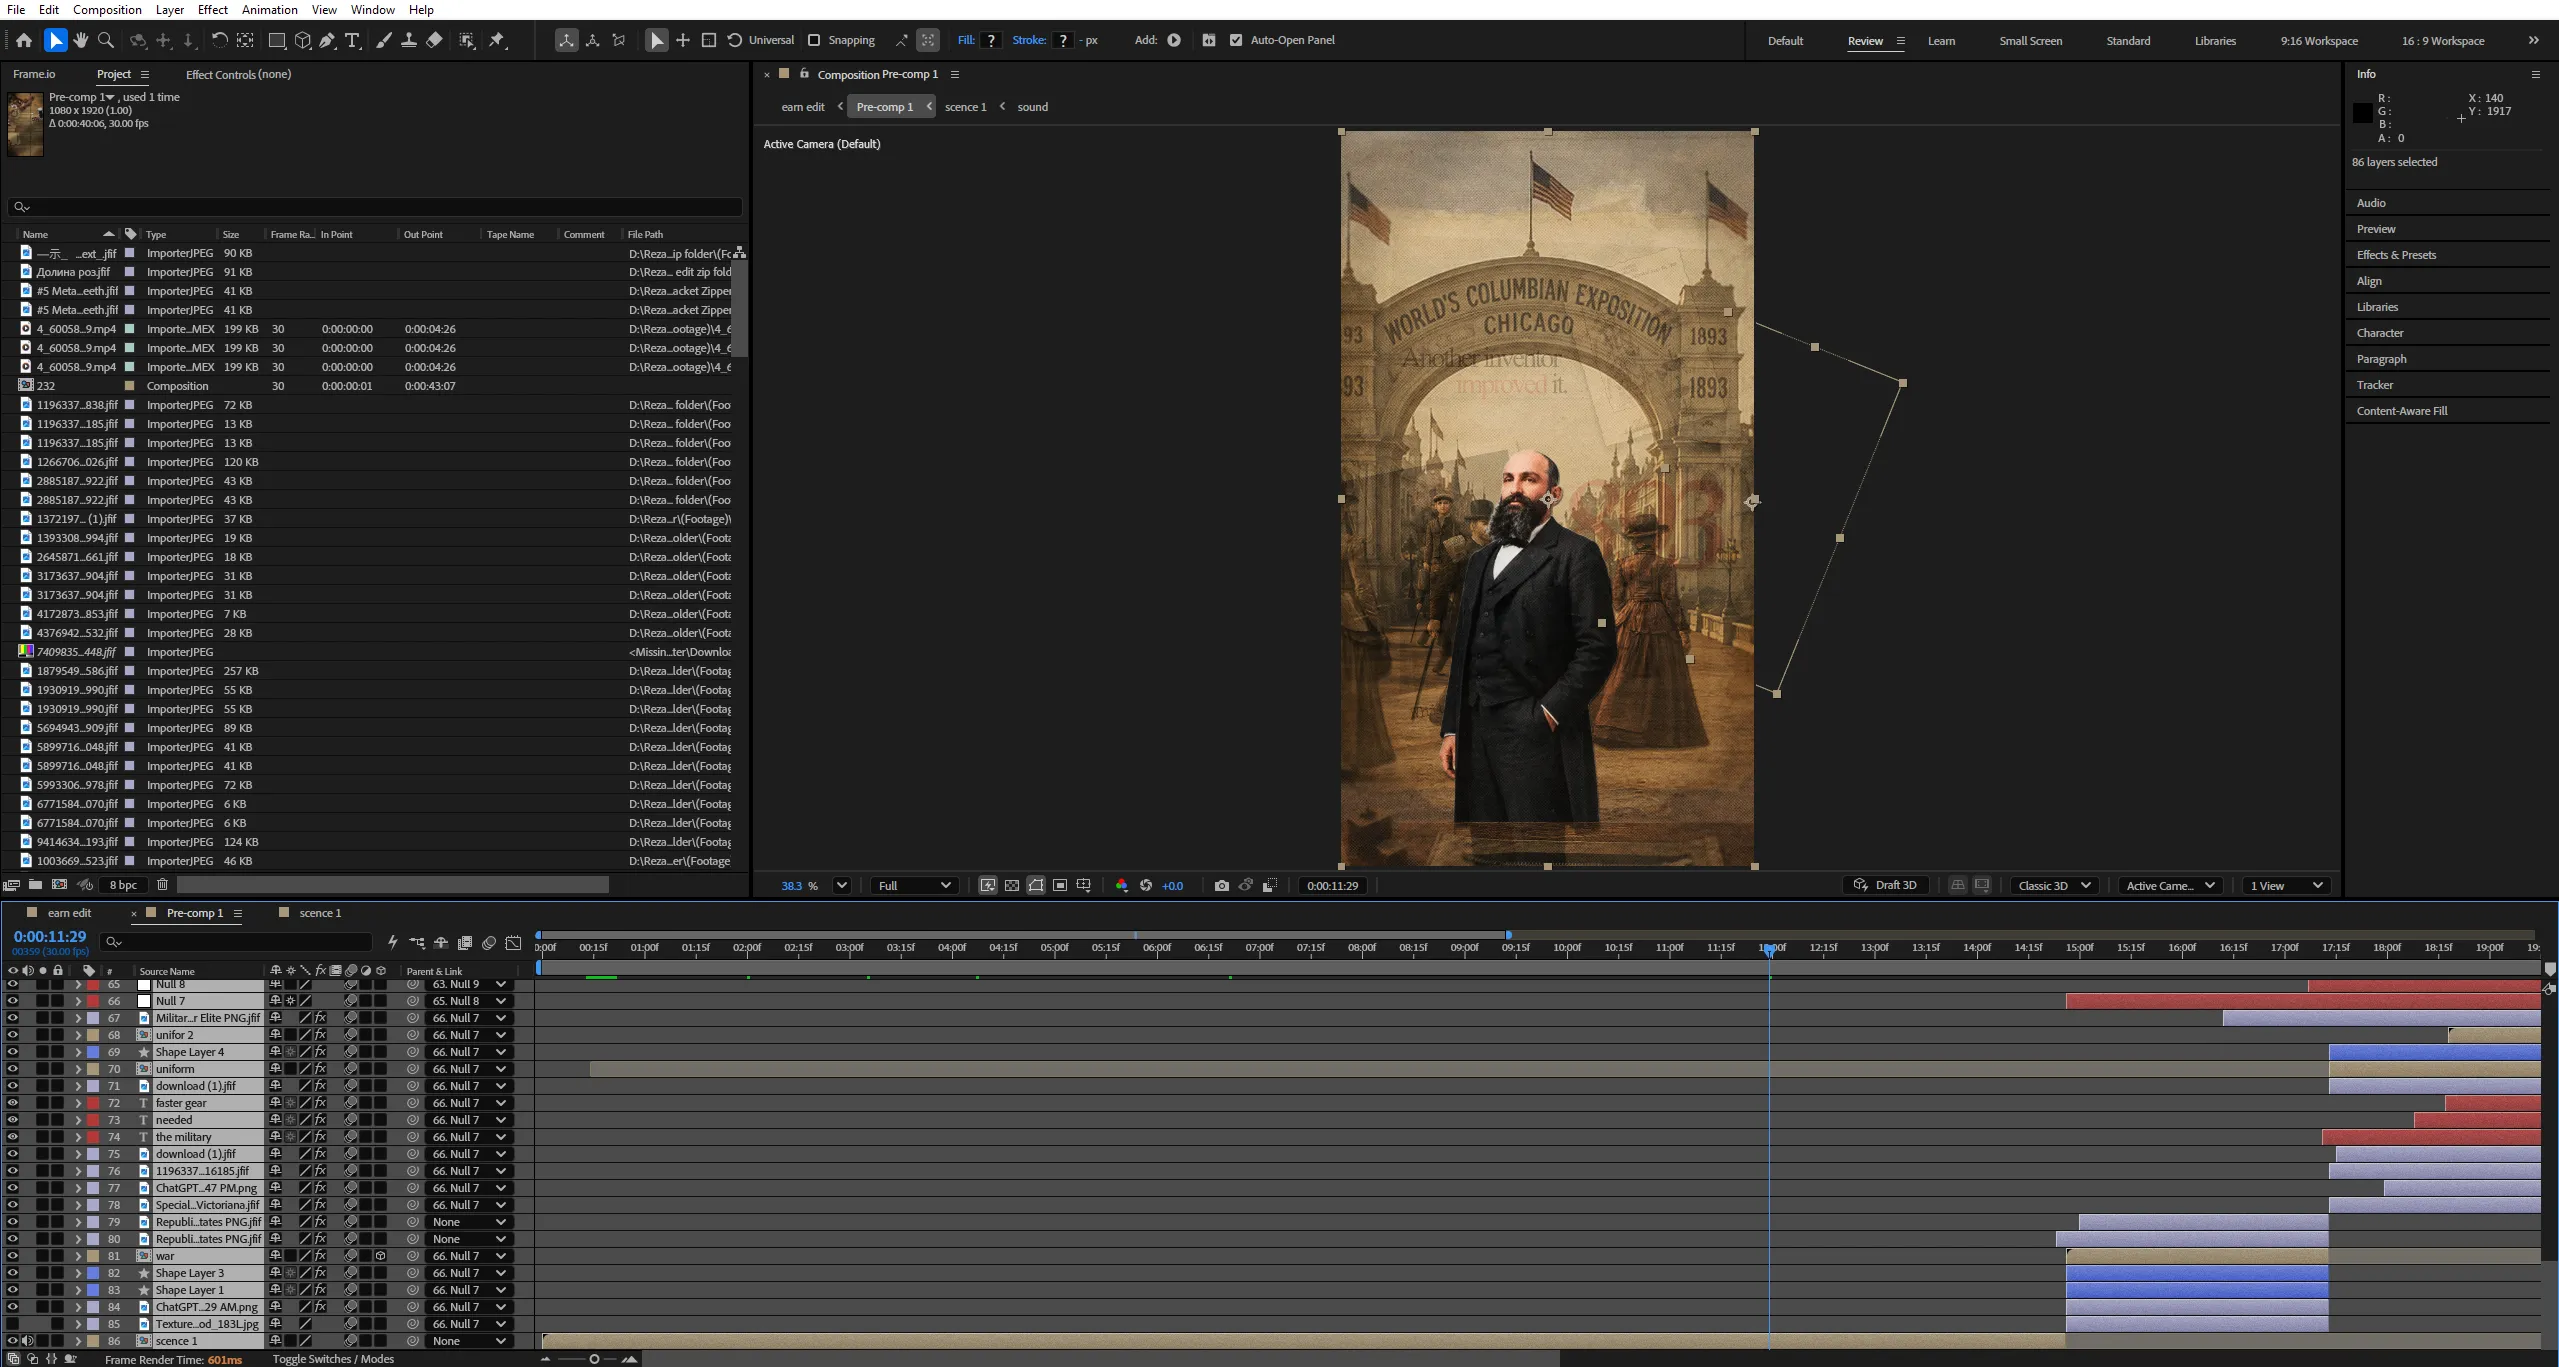This screenshot has width=2559, height=1367.
Task: Select the Pen tool
Action: pyautogui.click(x=327, y=40)
